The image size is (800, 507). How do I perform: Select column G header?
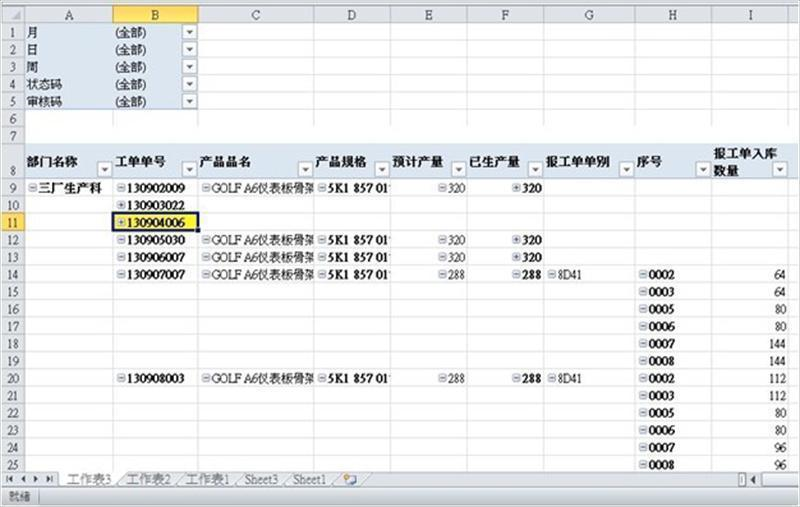(589, 15)
